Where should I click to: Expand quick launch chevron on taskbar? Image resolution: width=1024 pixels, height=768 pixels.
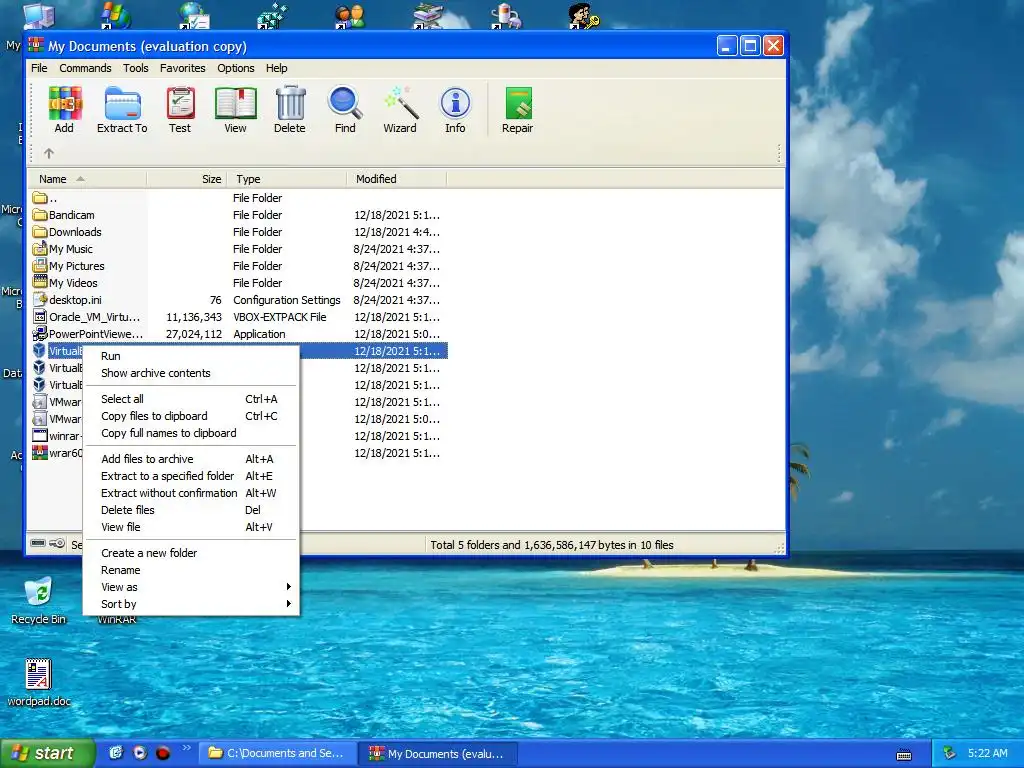click(x=187, y=748)
